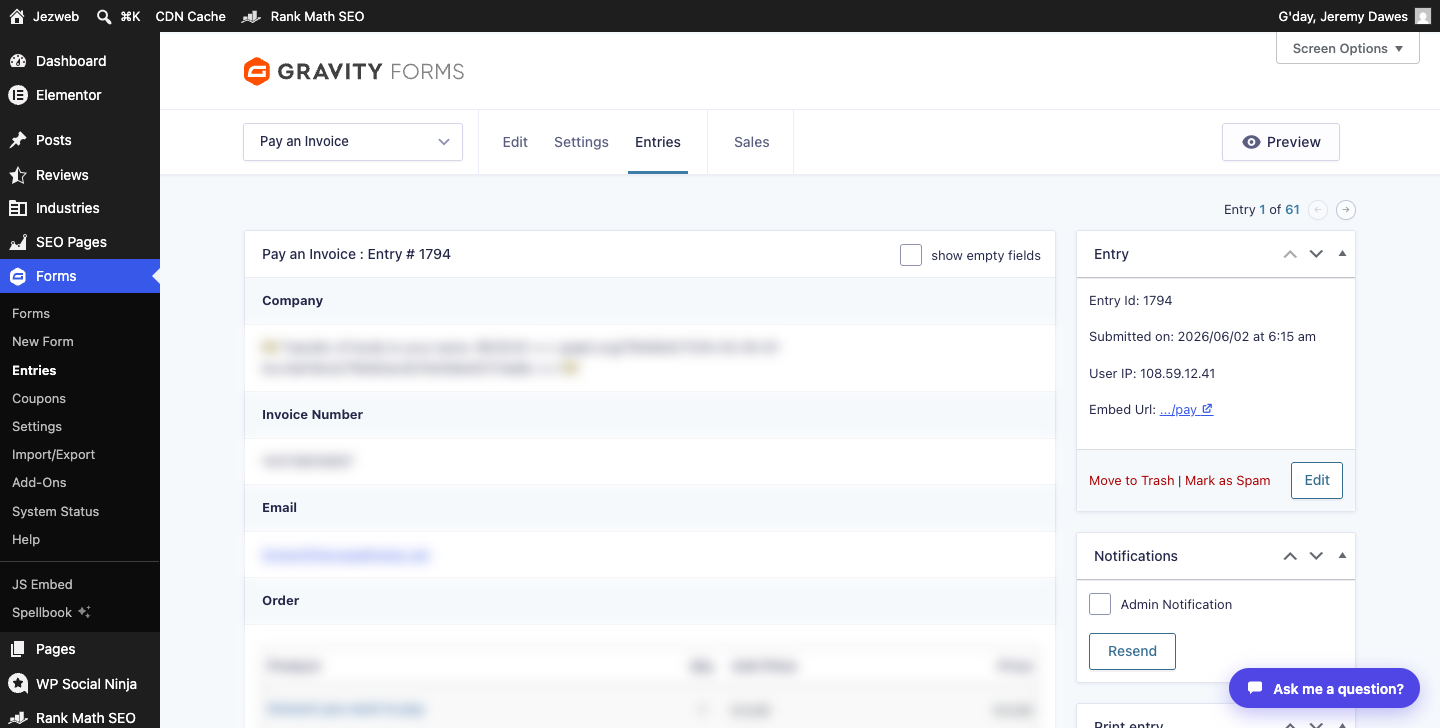Image resolution: width=1440 pixels, height=728 pixels.
Task: Open Settings in the Forms submenu
Action: point(37,426)
